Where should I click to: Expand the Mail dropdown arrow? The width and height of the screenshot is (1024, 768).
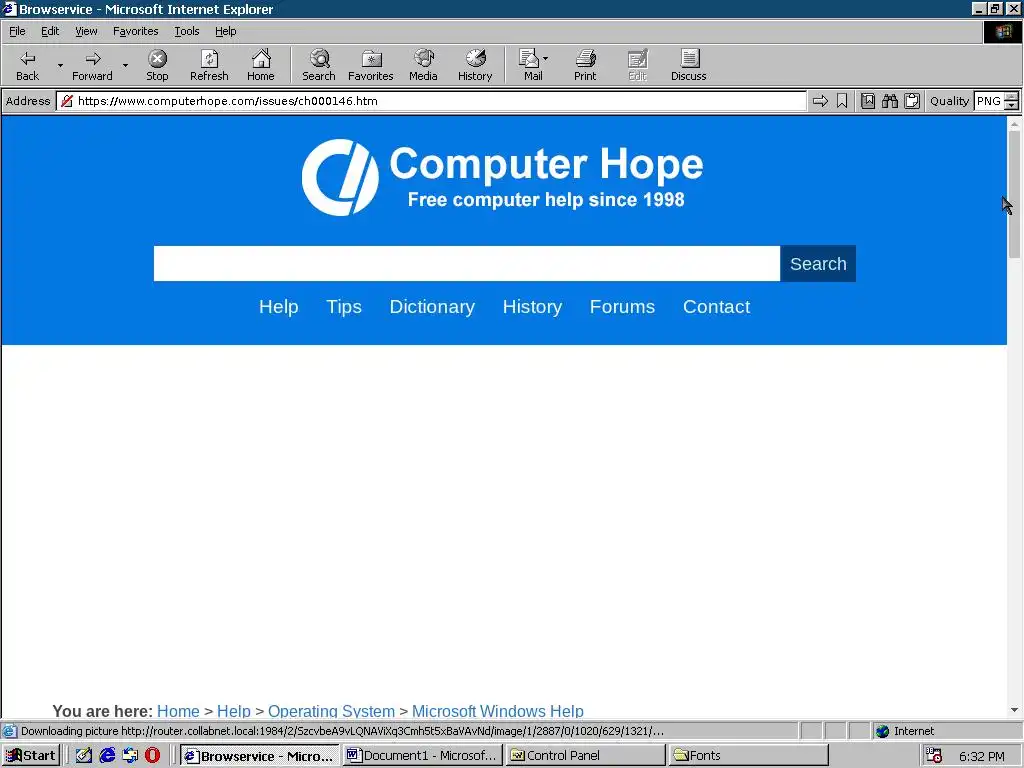pyautogui.click(x=545, y=59)
